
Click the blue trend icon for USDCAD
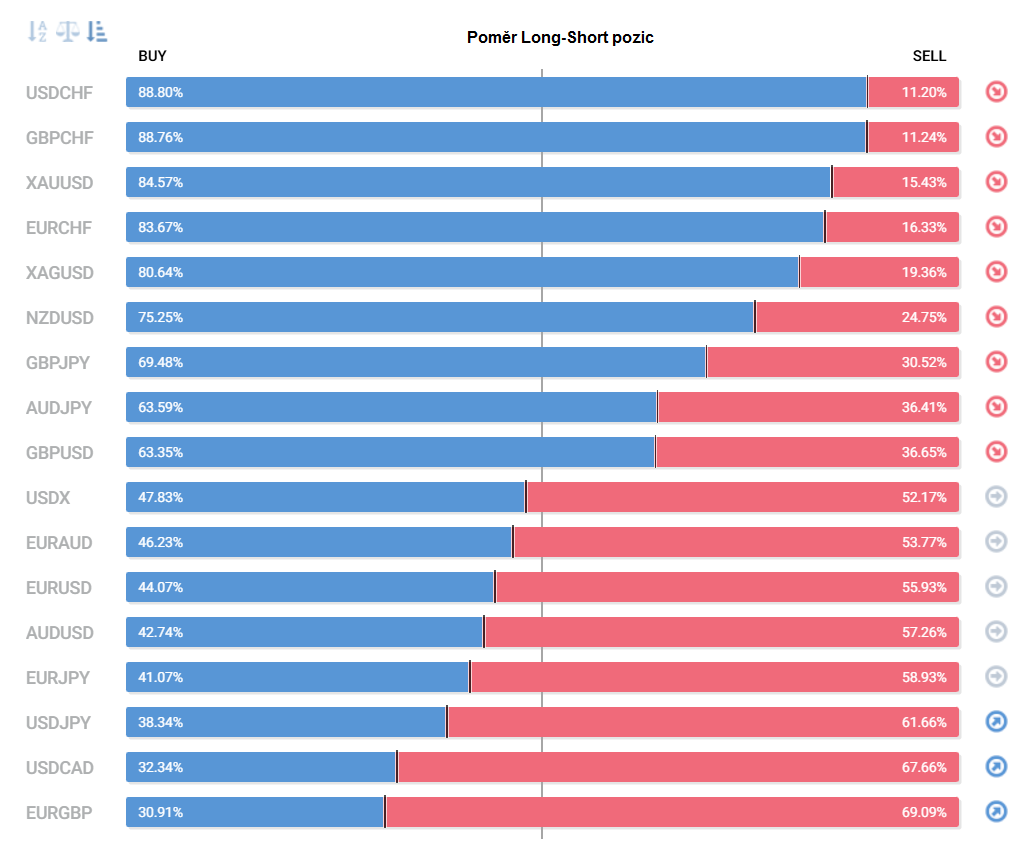pos(996,767)
